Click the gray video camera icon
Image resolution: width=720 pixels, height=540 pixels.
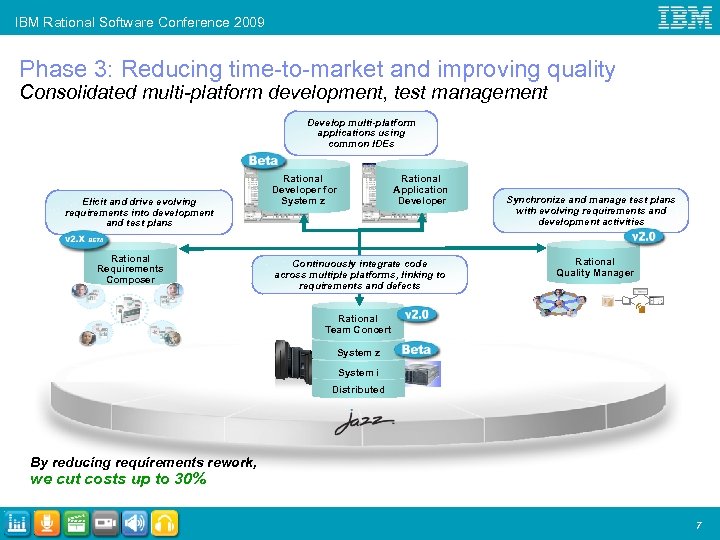coord(105,523)
